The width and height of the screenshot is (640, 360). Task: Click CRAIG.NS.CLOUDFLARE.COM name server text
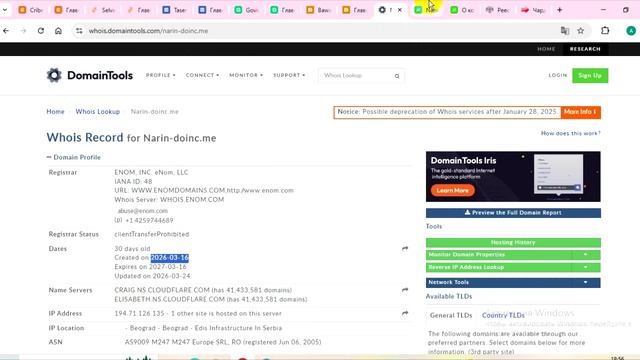tap(162, 290)
